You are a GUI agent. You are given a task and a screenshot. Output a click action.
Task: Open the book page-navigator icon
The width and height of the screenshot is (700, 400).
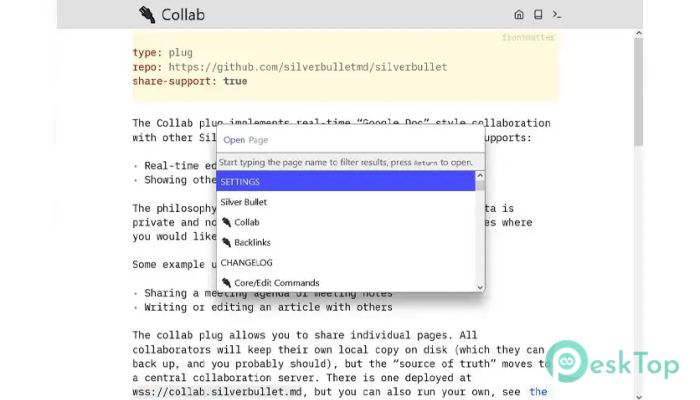[x=538, y=15]
